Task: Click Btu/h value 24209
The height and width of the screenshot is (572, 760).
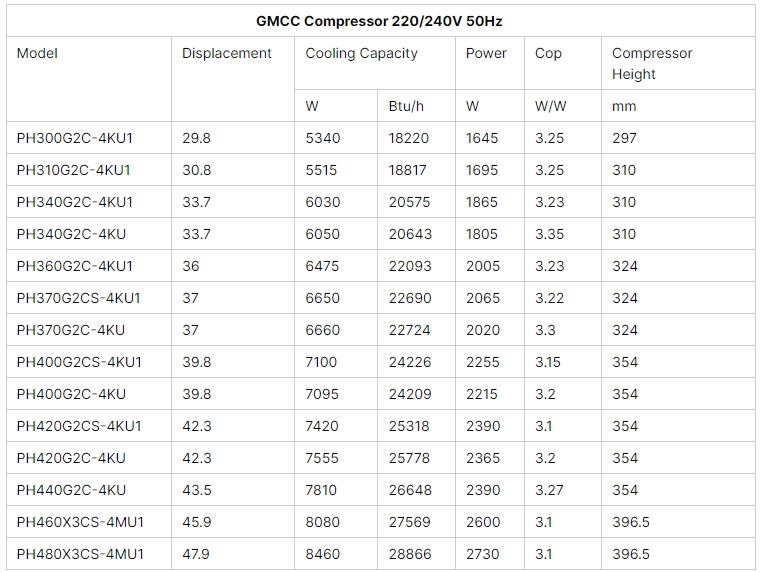Action: [410, 394]
